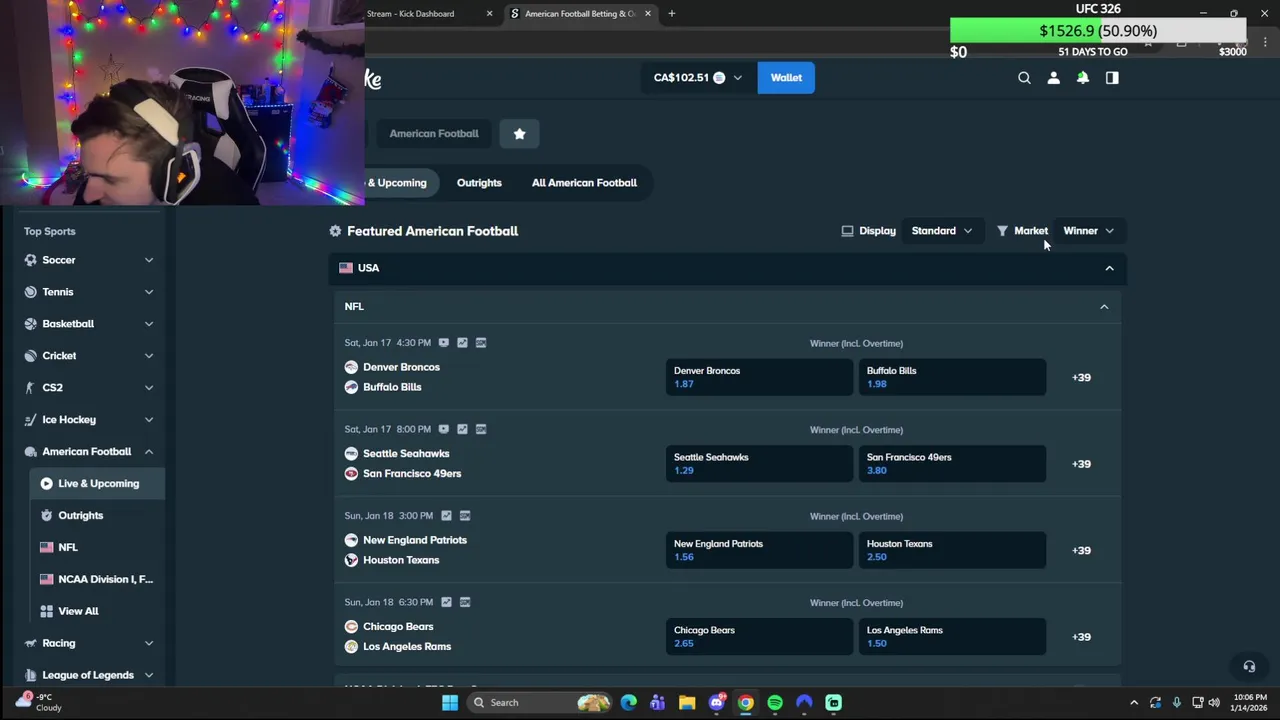Click the Featured American Football gear icon
The height and width of the screenshot is (720, 1280).
tap(335, 231)
